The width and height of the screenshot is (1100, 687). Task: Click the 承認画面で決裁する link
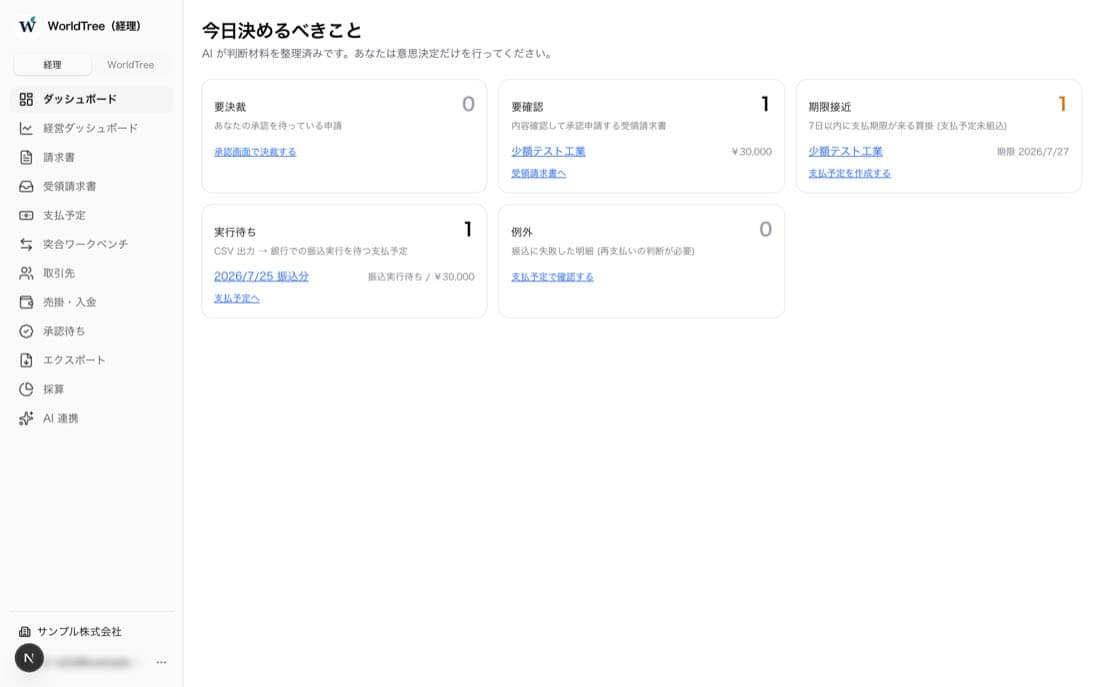pyautogui.click(x=255, y=152)
